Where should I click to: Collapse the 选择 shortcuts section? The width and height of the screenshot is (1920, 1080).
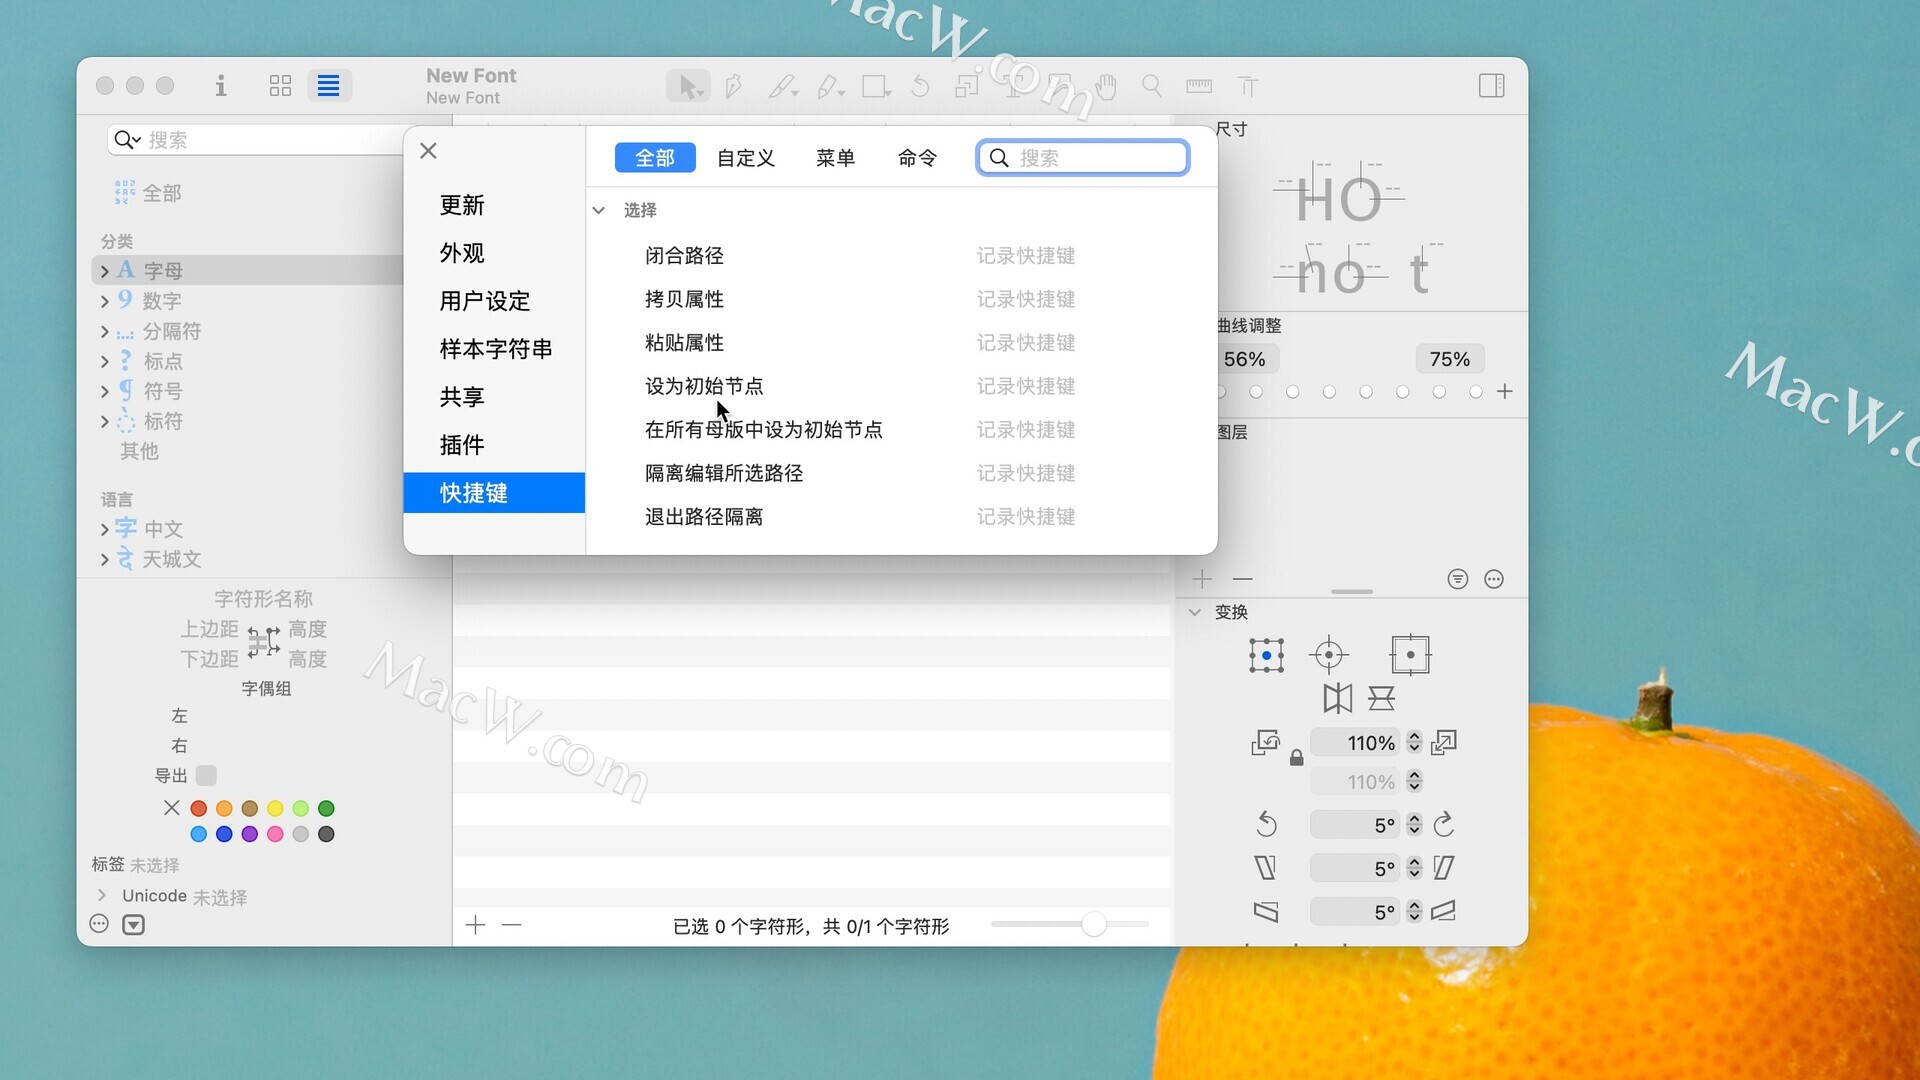(x=598, y=210)
